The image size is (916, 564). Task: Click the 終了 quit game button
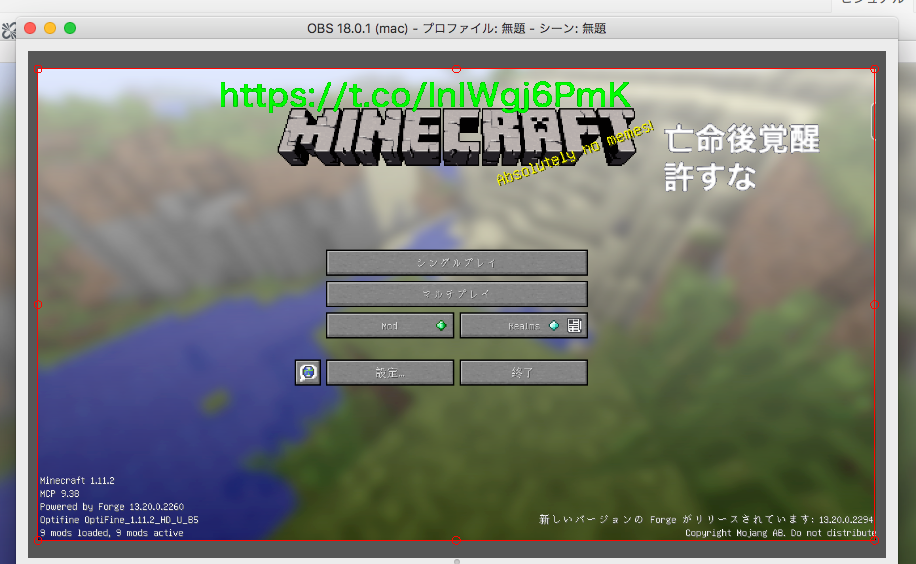523,372
